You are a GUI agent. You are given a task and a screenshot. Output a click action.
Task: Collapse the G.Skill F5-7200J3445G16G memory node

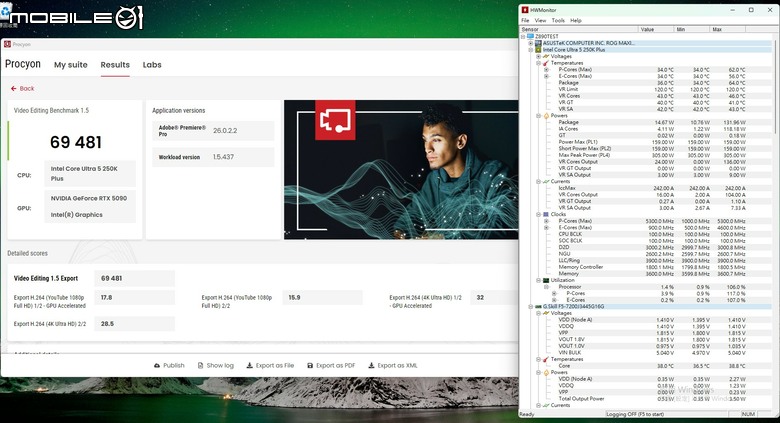[x=530, y=307]
